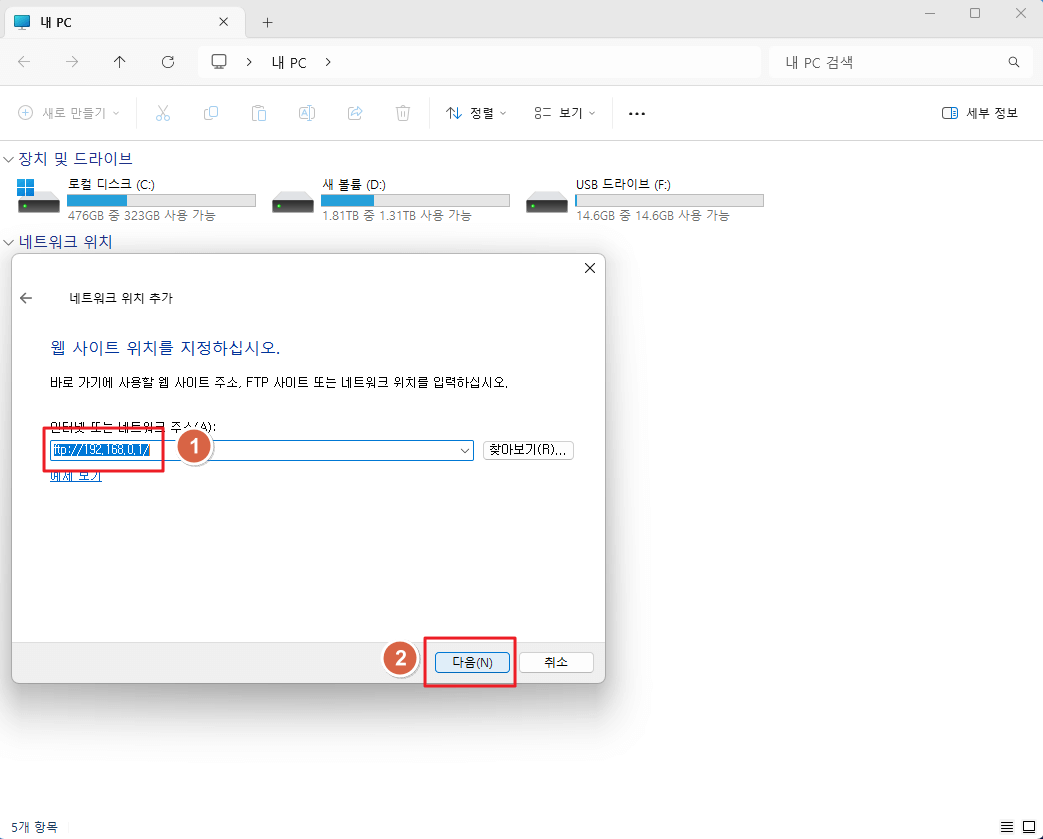This screenshot has height=839, width=1043.
Task: Collapse the 네트워크 위치 group
Action: pos(9,243)
